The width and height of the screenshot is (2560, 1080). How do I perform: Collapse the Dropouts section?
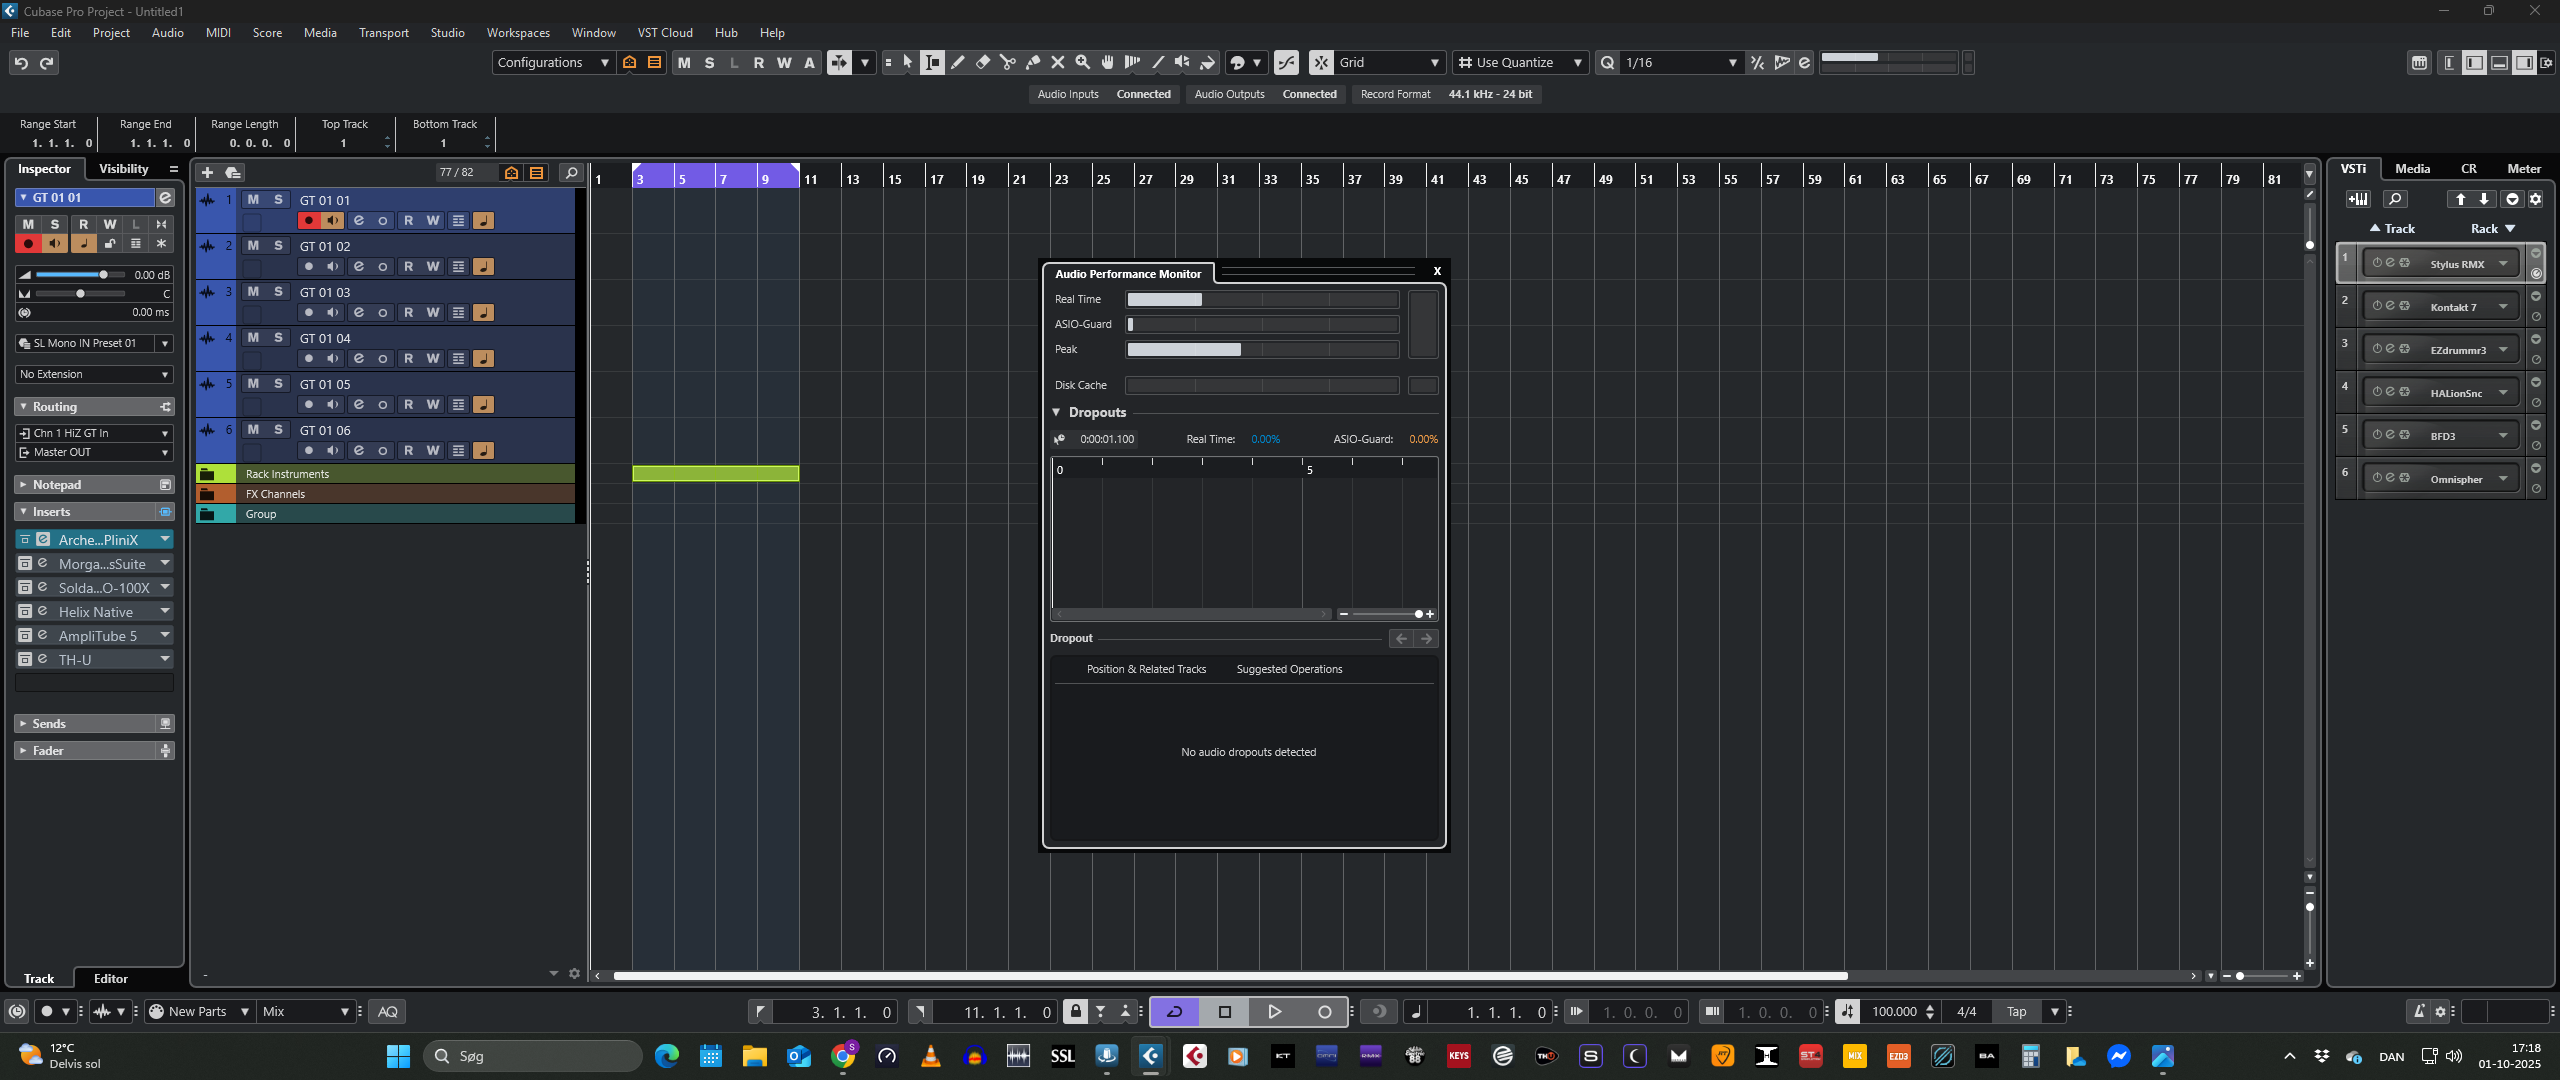pos(1056,412)
